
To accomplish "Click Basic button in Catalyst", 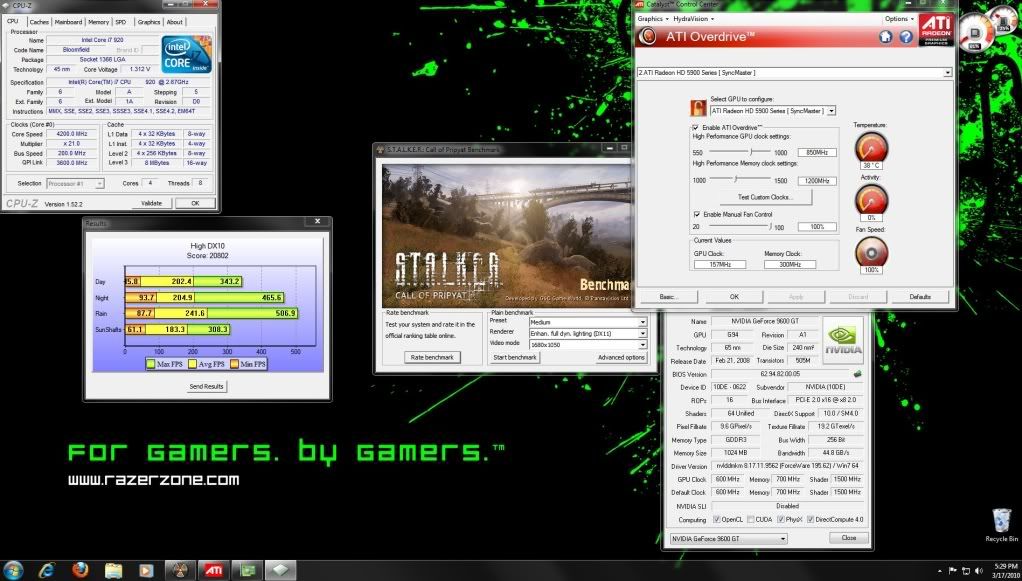I will click(x=669, y=297).
